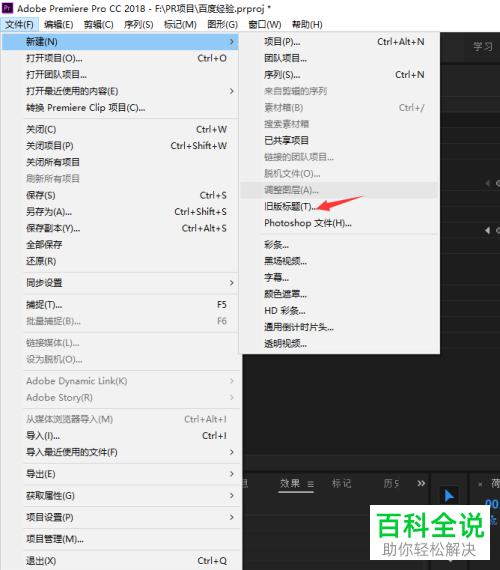Image resolution: width=500 pixels, height=570 pixels.
Task: Choose 另存为(A)... entry
Action: tap(120, 212)
